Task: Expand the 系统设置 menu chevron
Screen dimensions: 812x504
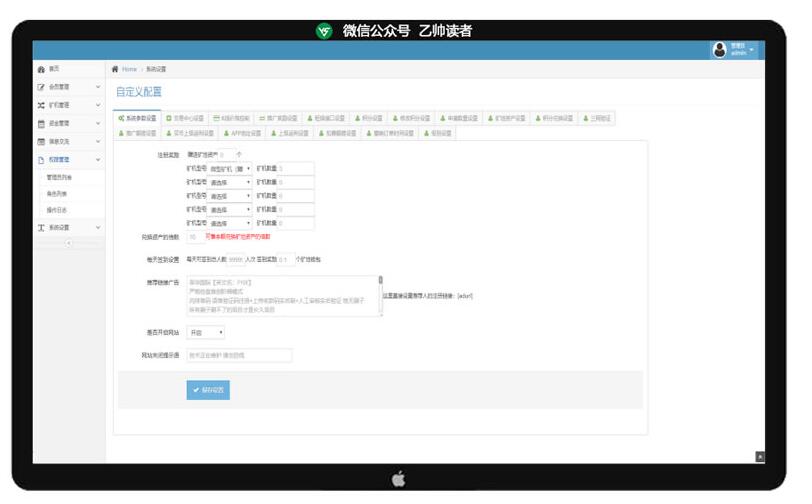Action: pyautogui.click(x=98, y=228)
